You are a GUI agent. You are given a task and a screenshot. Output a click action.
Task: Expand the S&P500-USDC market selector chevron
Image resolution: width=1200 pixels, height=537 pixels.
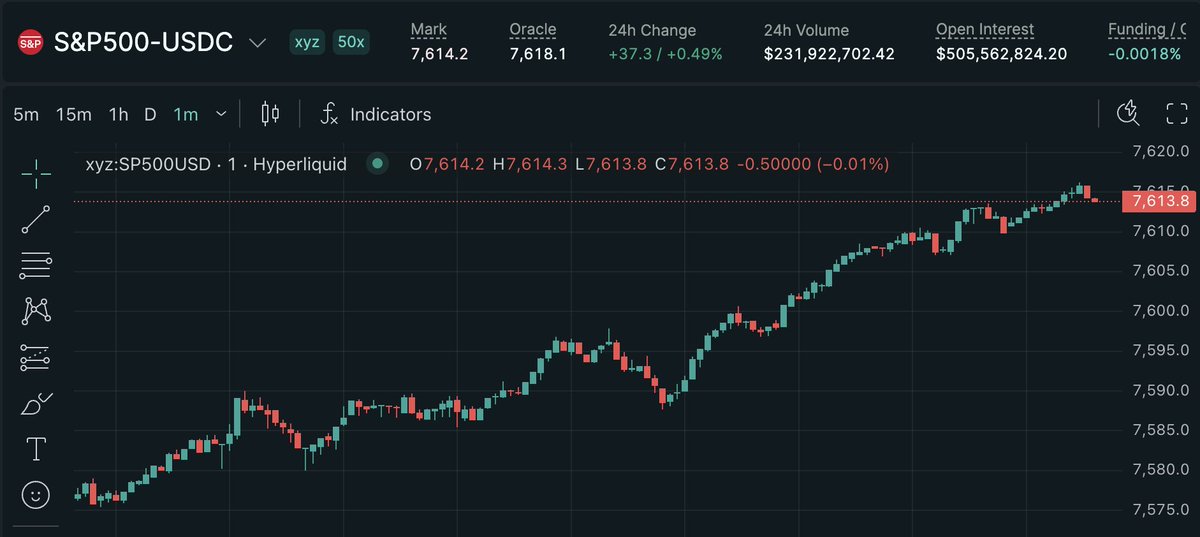point(257,43)
